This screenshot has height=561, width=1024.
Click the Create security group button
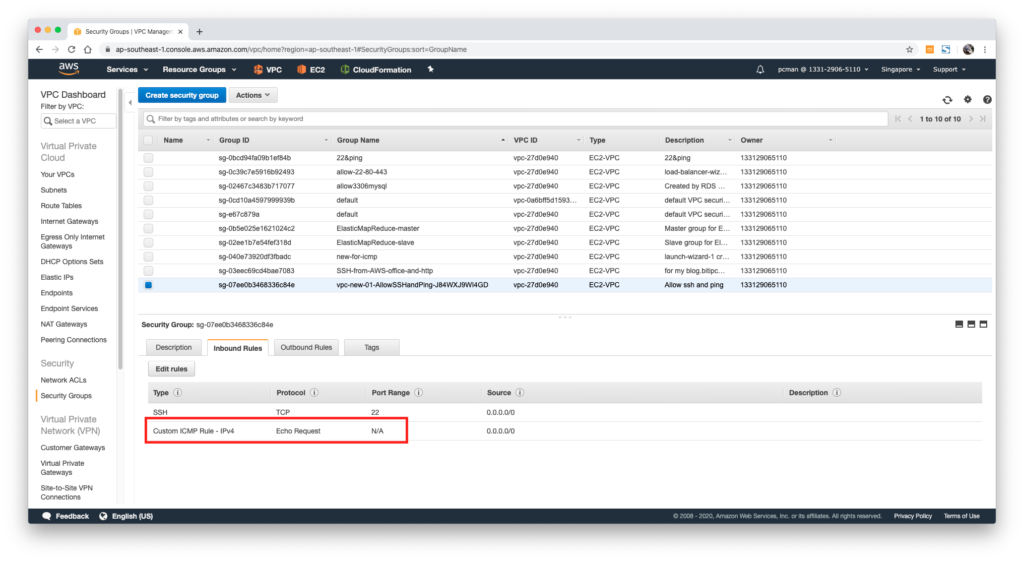click(181, 95)
